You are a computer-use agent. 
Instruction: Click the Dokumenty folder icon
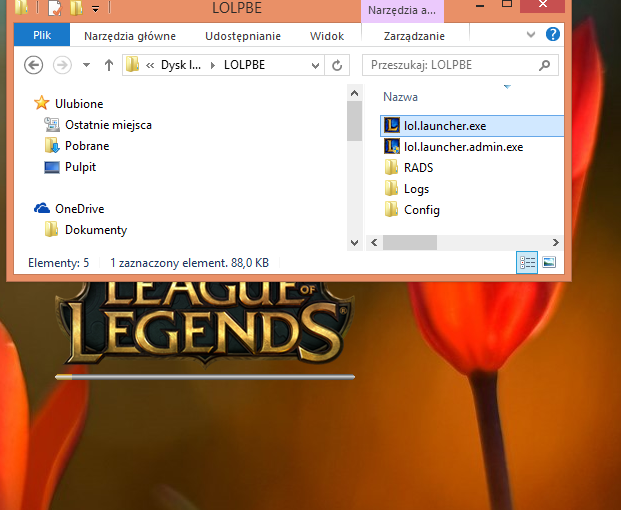coord(51,229)
